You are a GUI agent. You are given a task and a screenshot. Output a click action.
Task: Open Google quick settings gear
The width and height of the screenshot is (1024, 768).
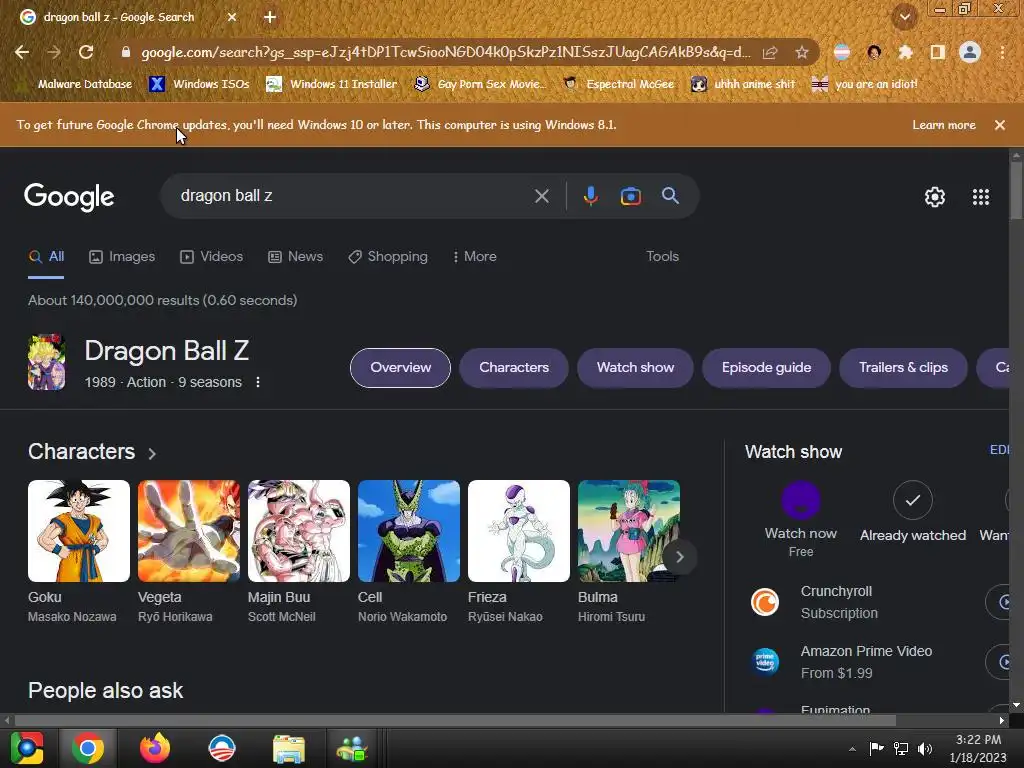pyautogui.click(x=935, y=197)
